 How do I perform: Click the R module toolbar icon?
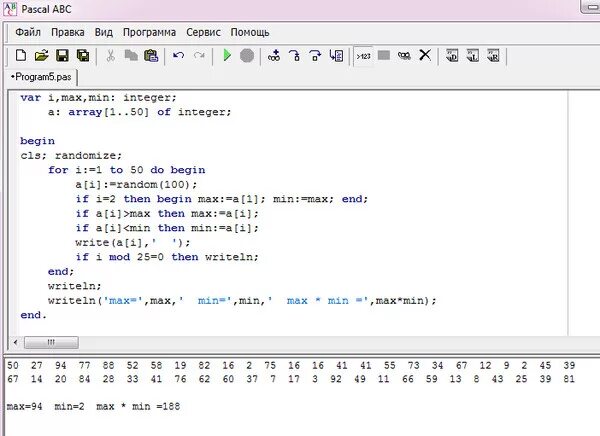click(493, 56)
